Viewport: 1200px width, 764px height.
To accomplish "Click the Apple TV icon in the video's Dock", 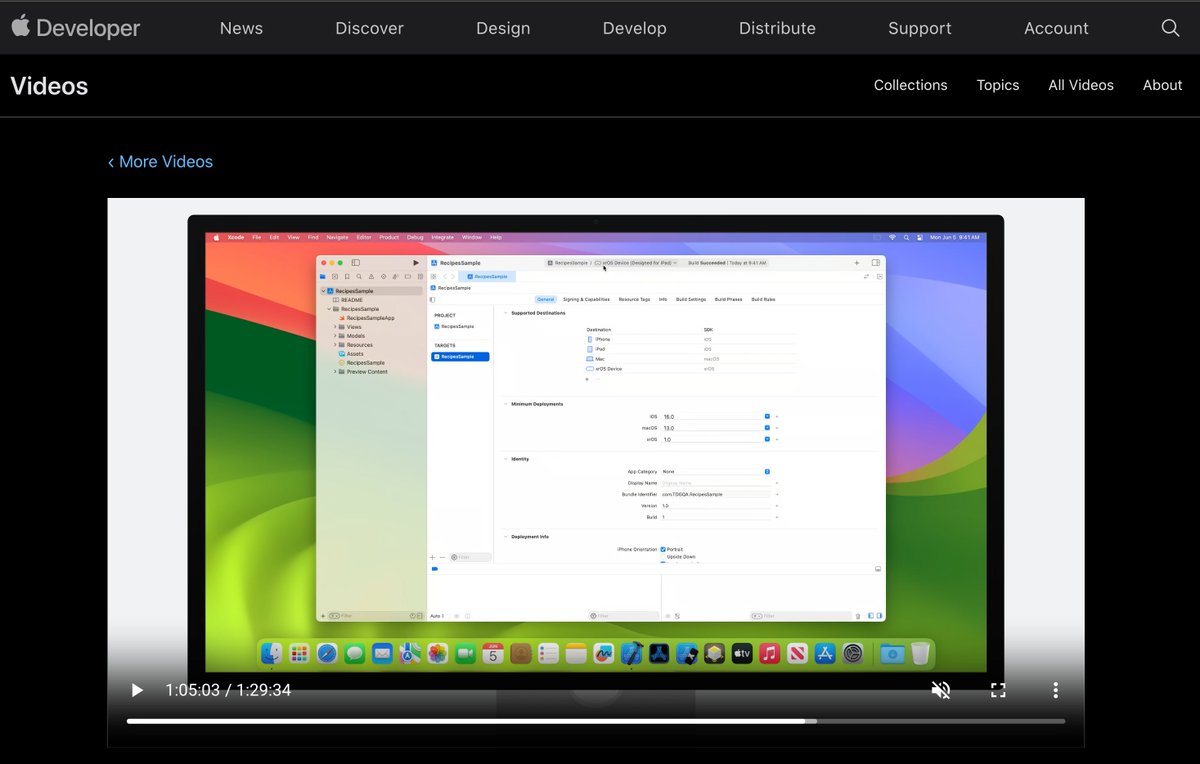I will 741,653.
